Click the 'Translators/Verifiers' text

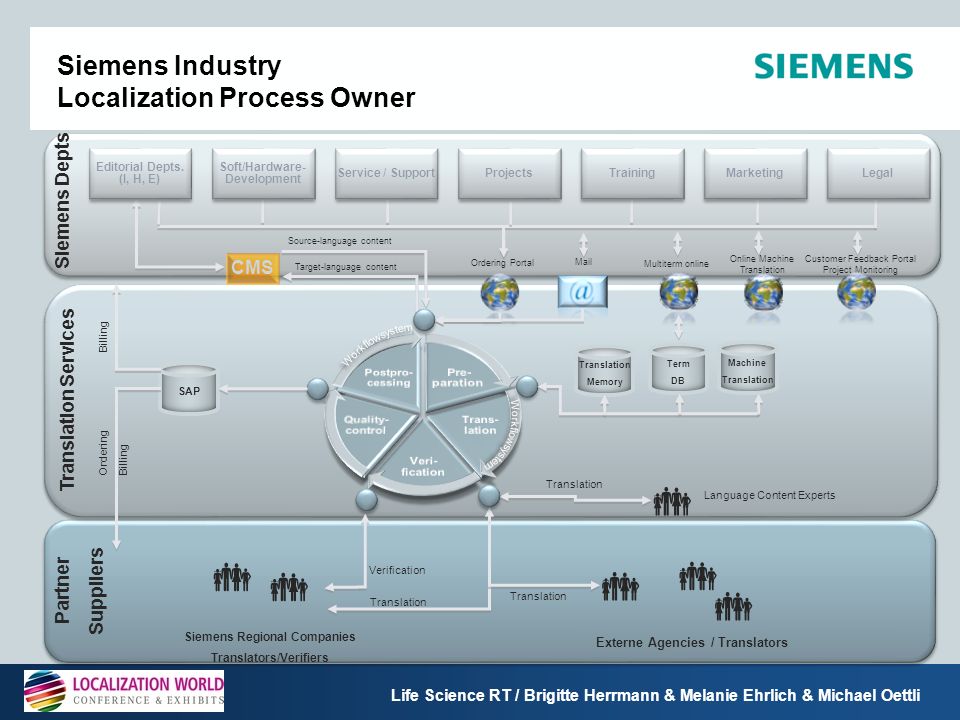point(269,657)
